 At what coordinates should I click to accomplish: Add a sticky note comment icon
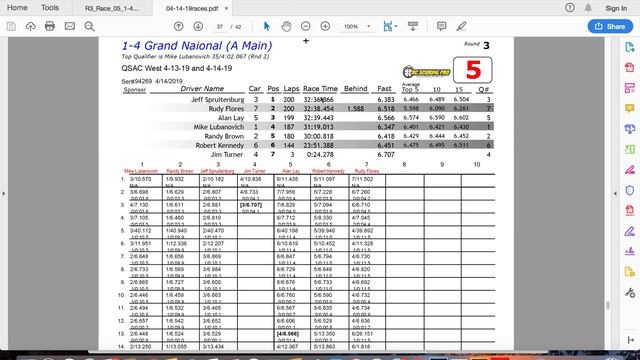(441, 27)
